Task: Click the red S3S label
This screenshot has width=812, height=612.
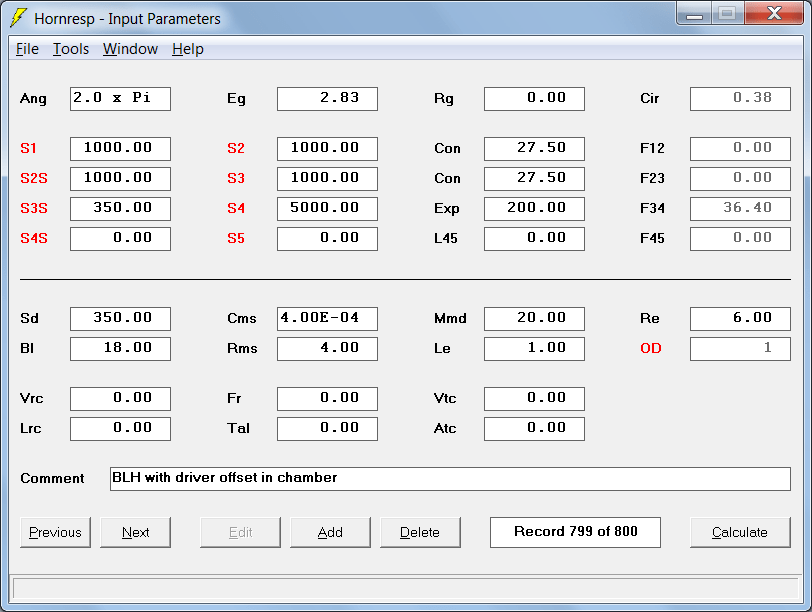Action: 34,209
